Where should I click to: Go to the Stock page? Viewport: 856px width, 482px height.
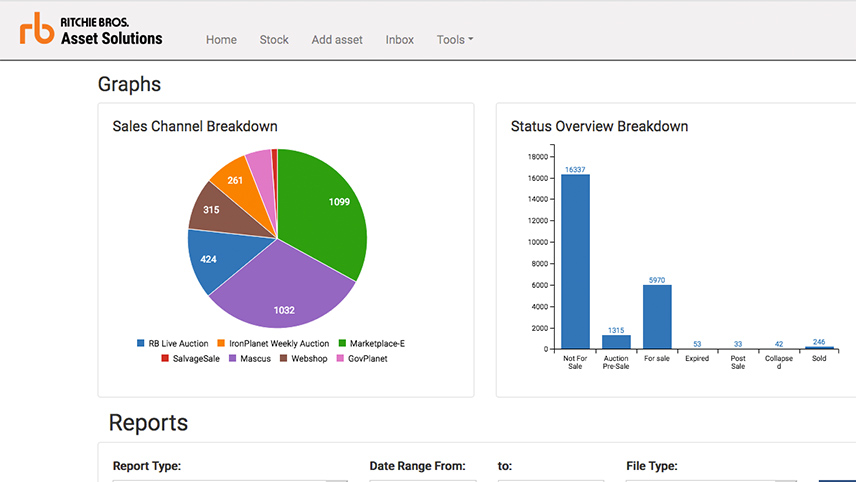coord(274,40)
